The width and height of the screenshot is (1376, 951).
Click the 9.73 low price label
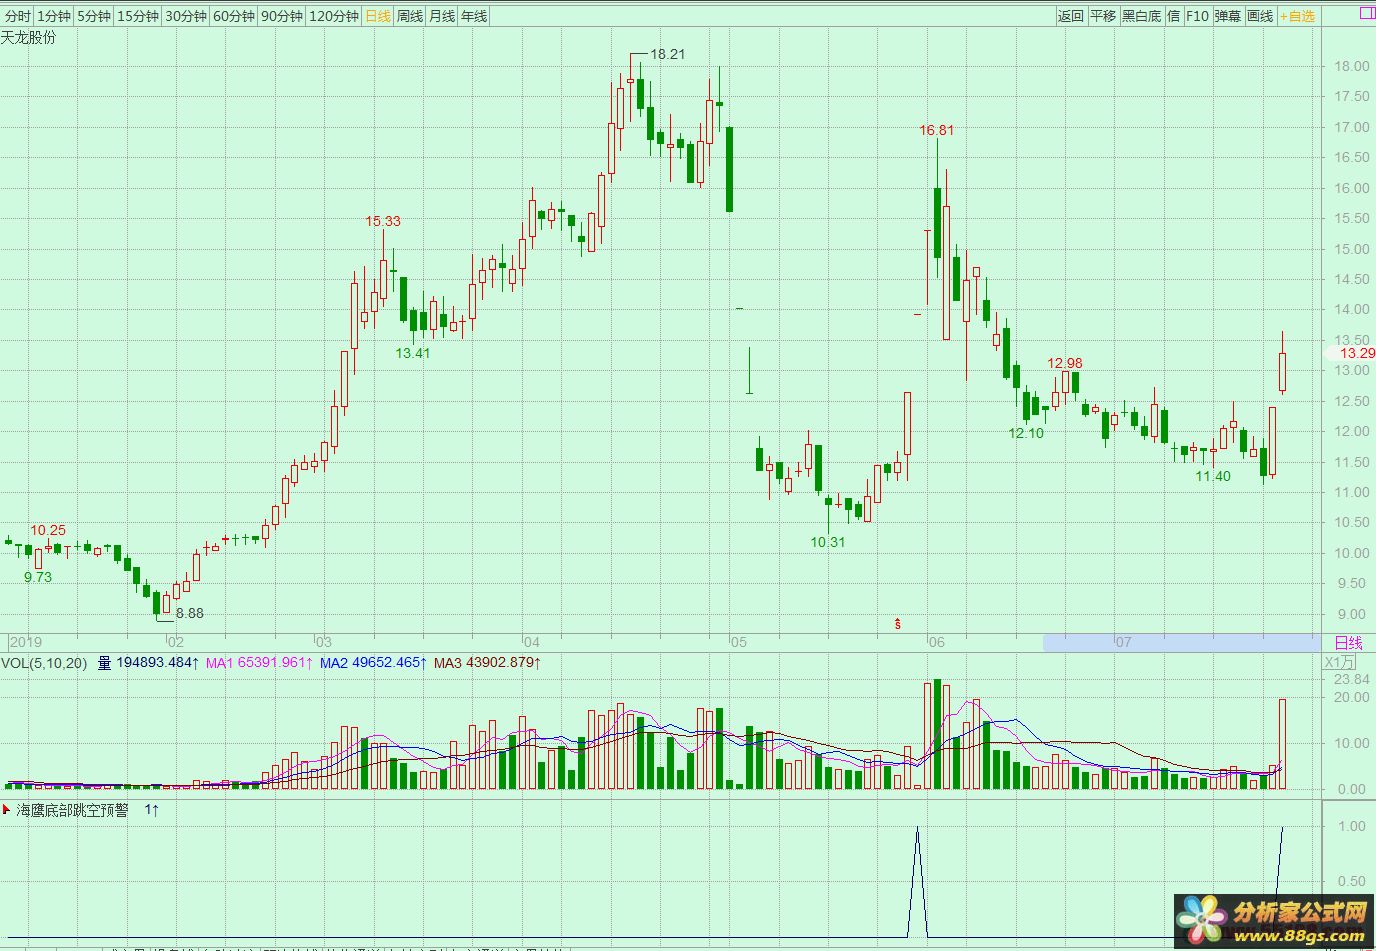(x=38, y=577)
